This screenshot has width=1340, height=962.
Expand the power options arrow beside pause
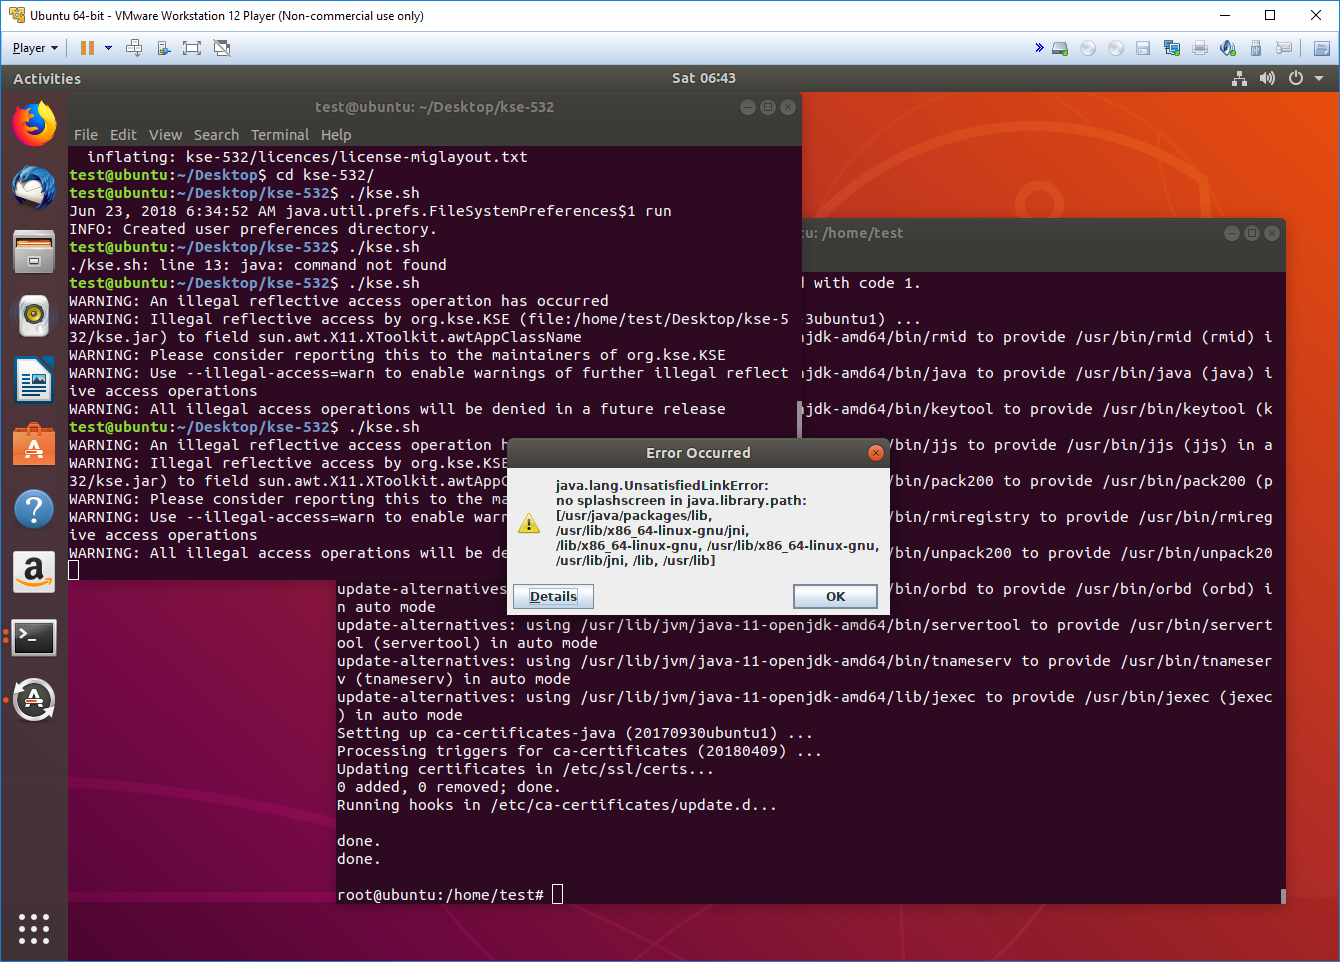108,48
